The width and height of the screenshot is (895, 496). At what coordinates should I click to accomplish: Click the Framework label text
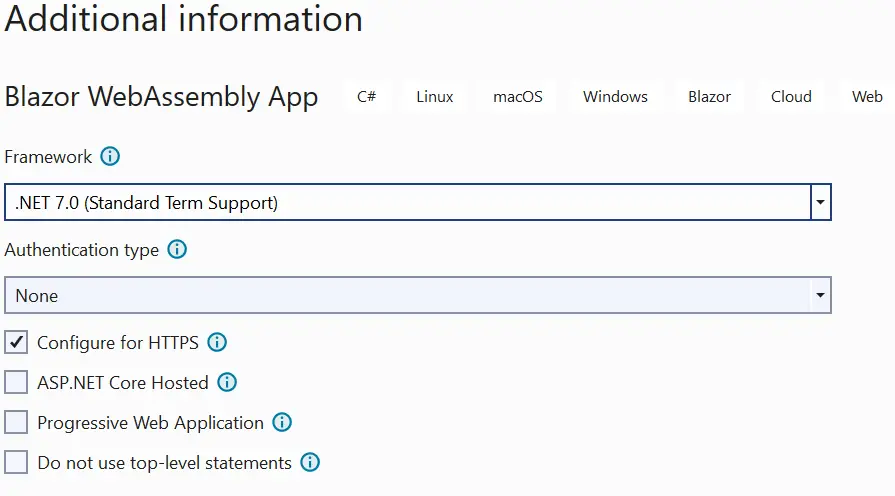pos(48,156)
